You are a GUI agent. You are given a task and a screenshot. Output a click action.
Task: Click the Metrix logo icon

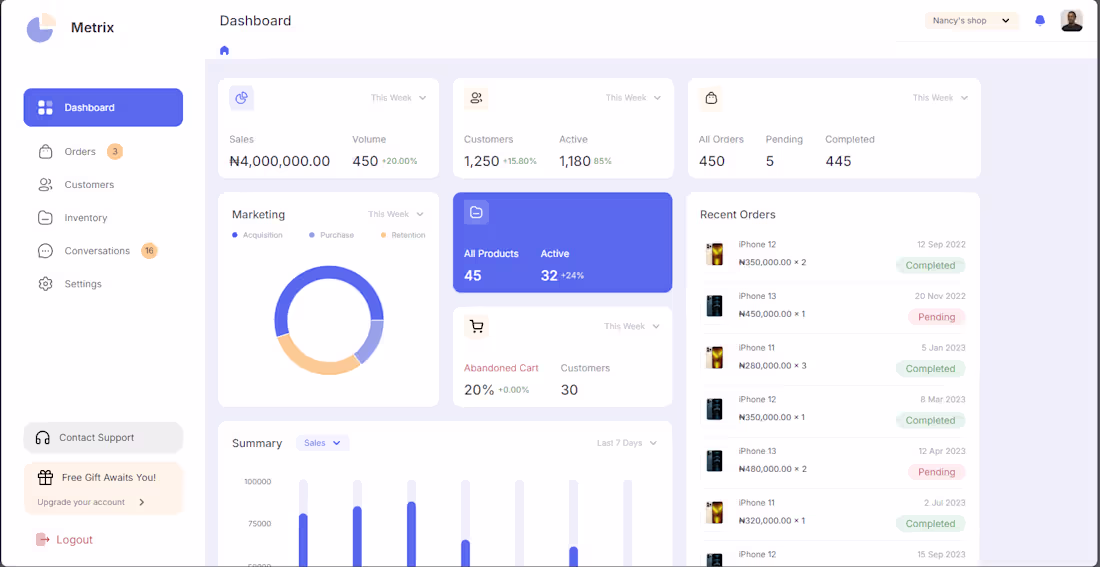click(x=41, y=28)
